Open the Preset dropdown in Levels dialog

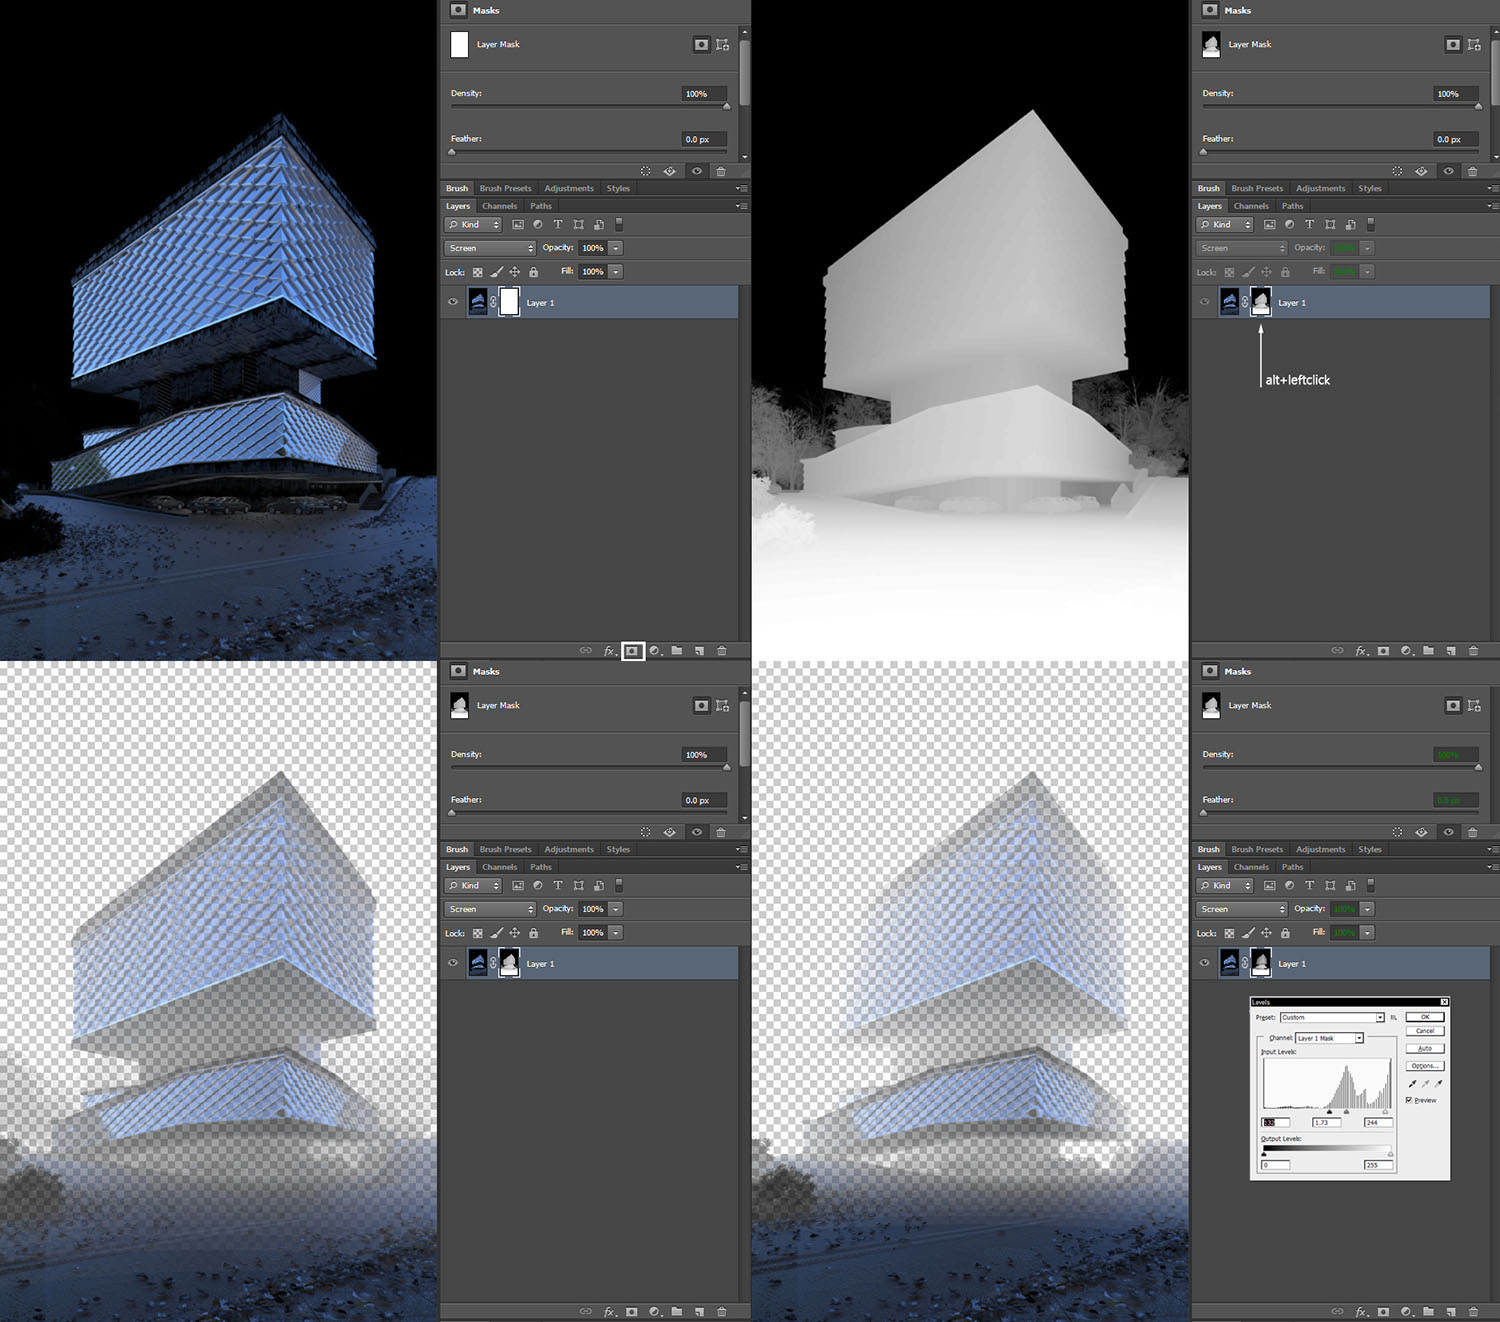tap(1379, 1018)
